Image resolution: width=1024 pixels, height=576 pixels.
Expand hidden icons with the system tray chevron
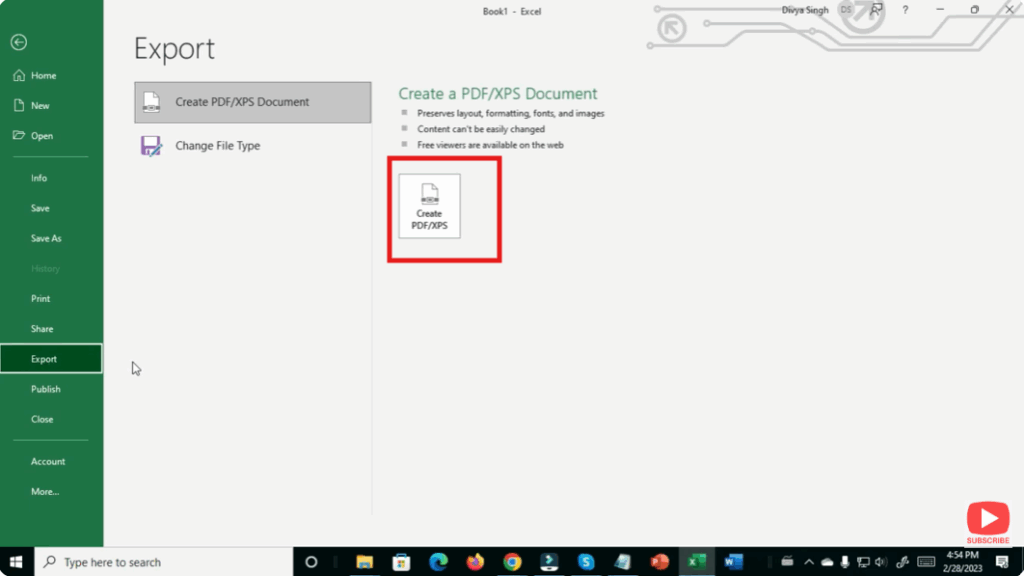click(808, 562)
